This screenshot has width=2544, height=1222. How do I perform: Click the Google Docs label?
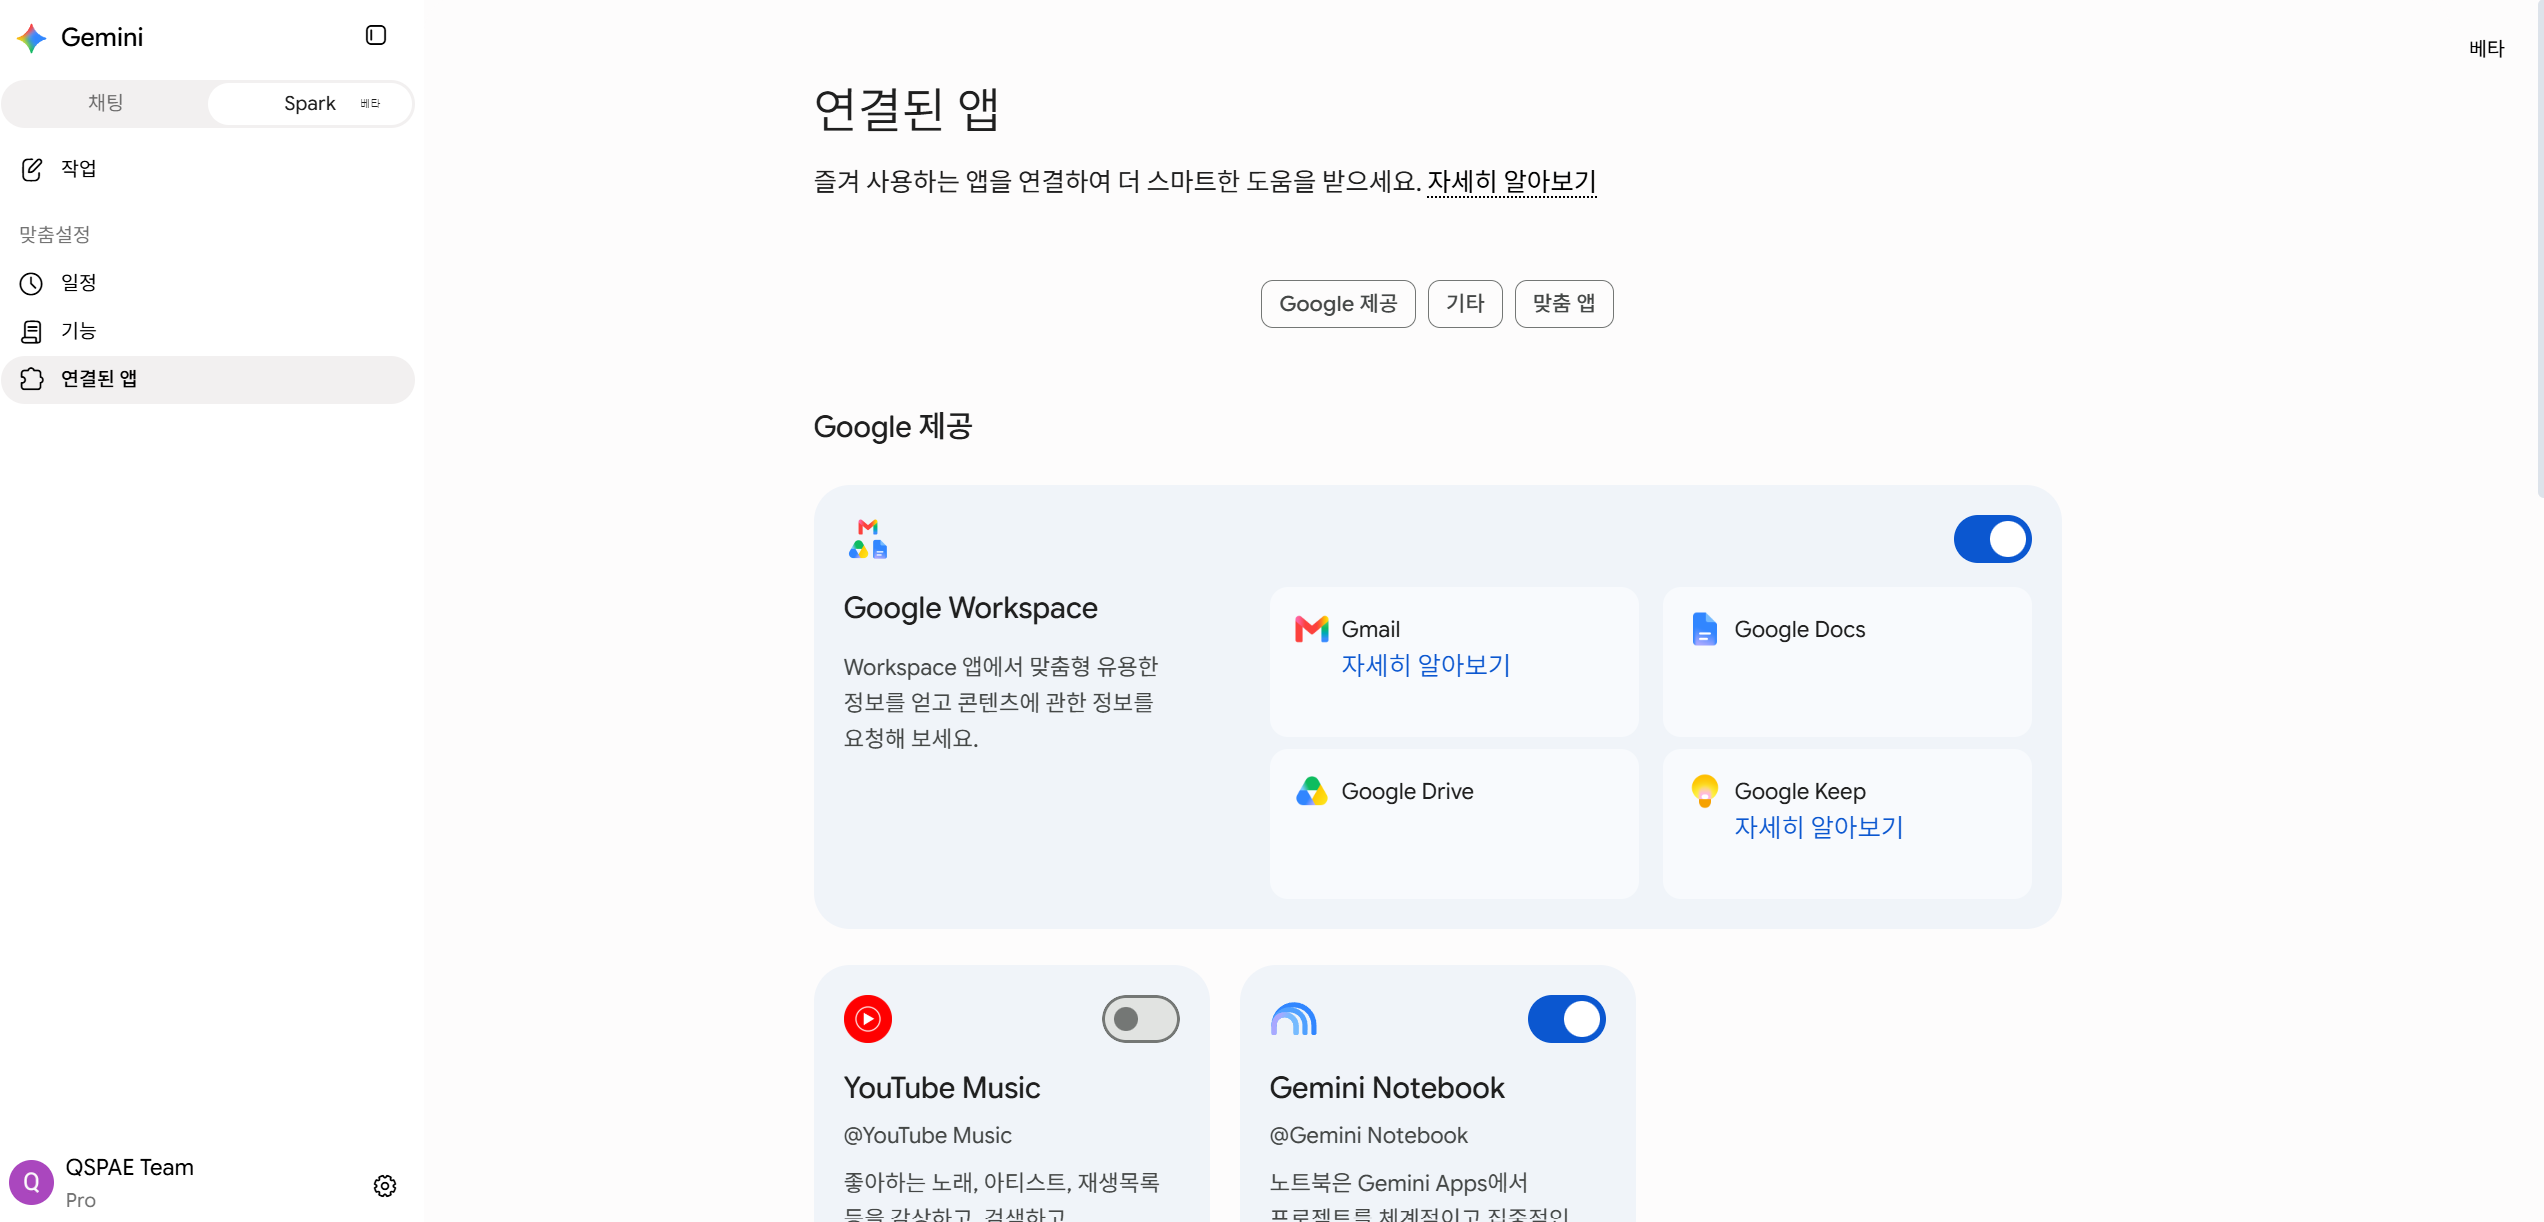(1799, 629)
